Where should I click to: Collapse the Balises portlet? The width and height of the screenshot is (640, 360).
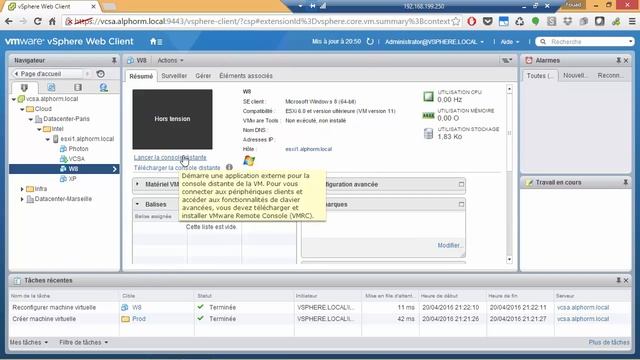pos(138,204)
